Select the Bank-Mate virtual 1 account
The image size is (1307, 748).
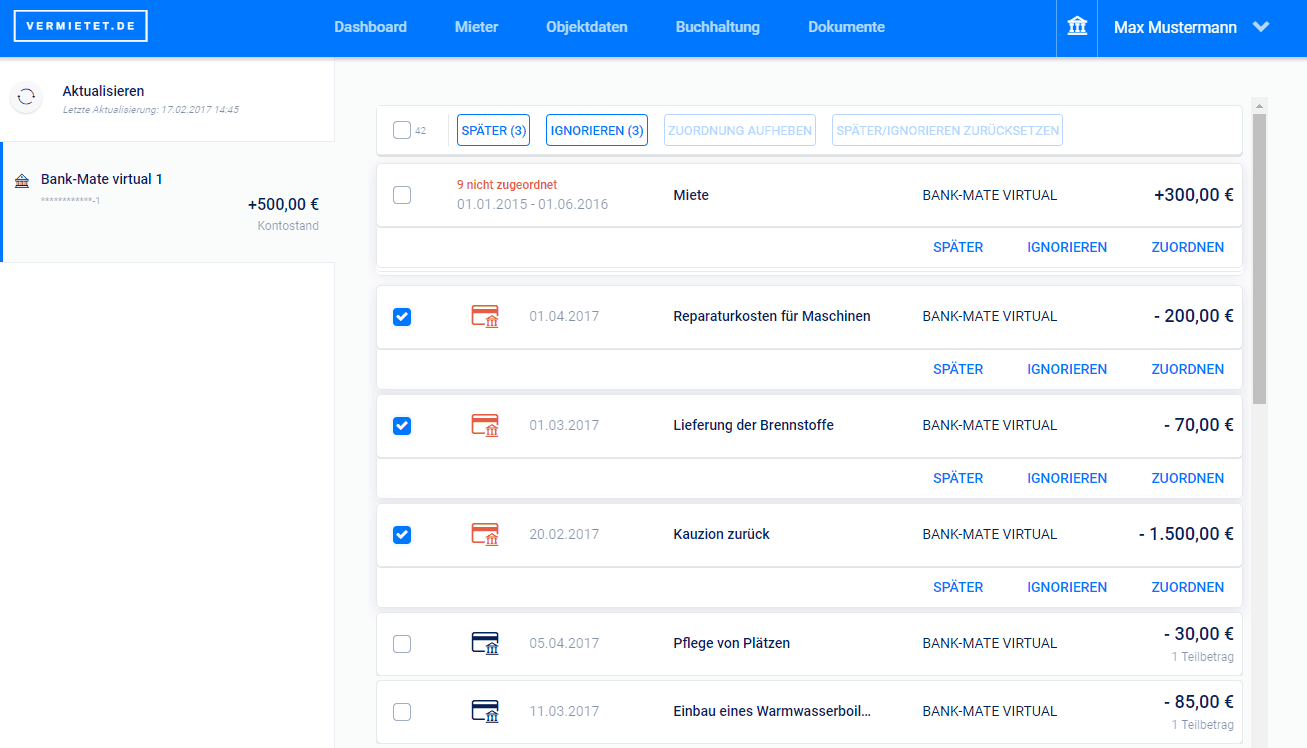168,202
